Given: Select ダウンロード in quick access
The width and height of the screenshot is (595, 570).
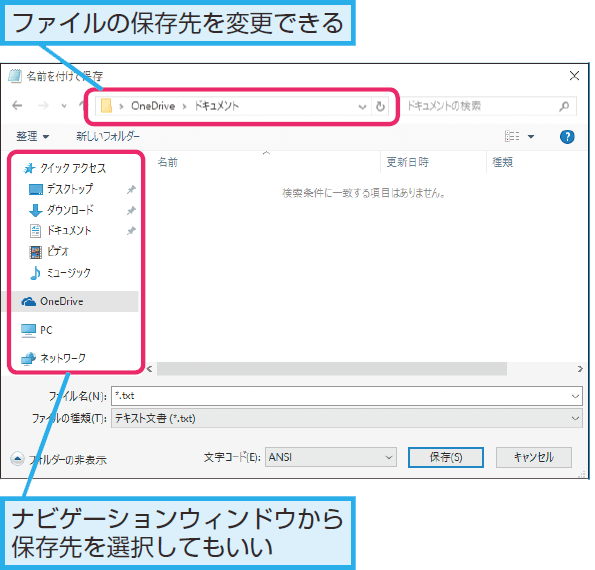Looking at the screenshot, I should [70, 210].
